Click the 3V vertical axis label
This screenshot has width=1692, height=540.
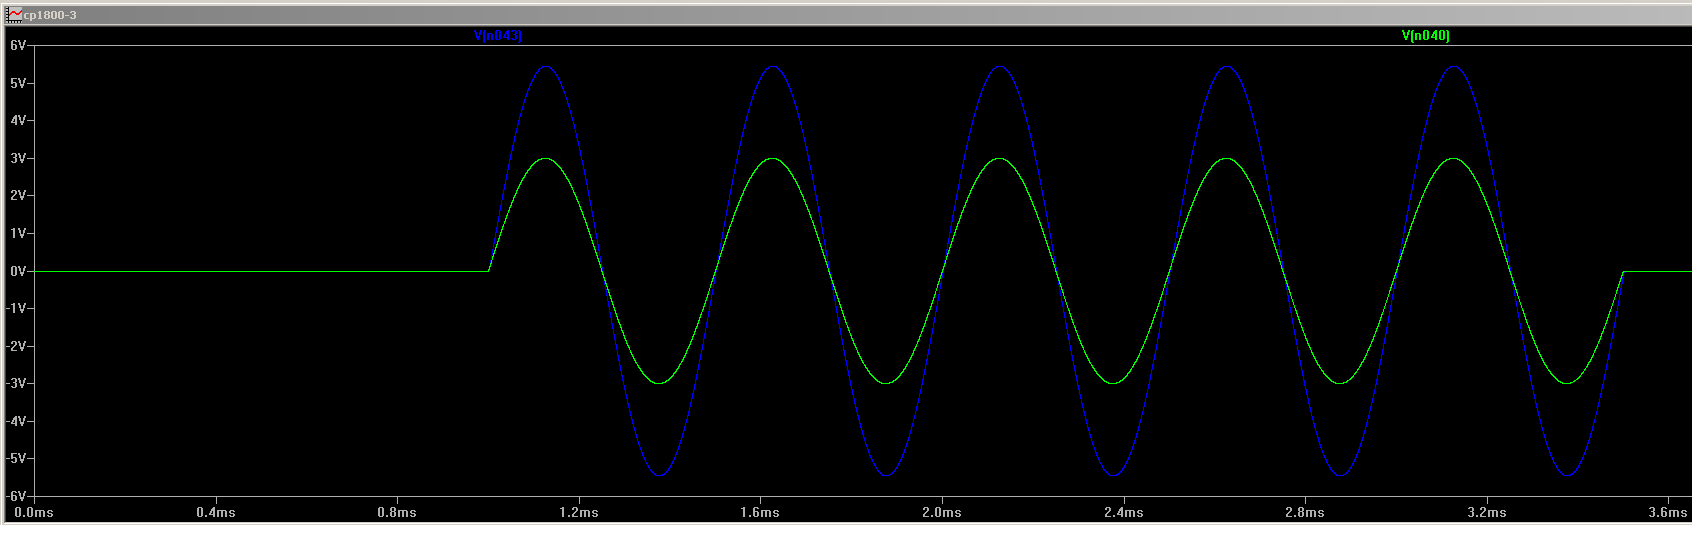pos(17,158)
